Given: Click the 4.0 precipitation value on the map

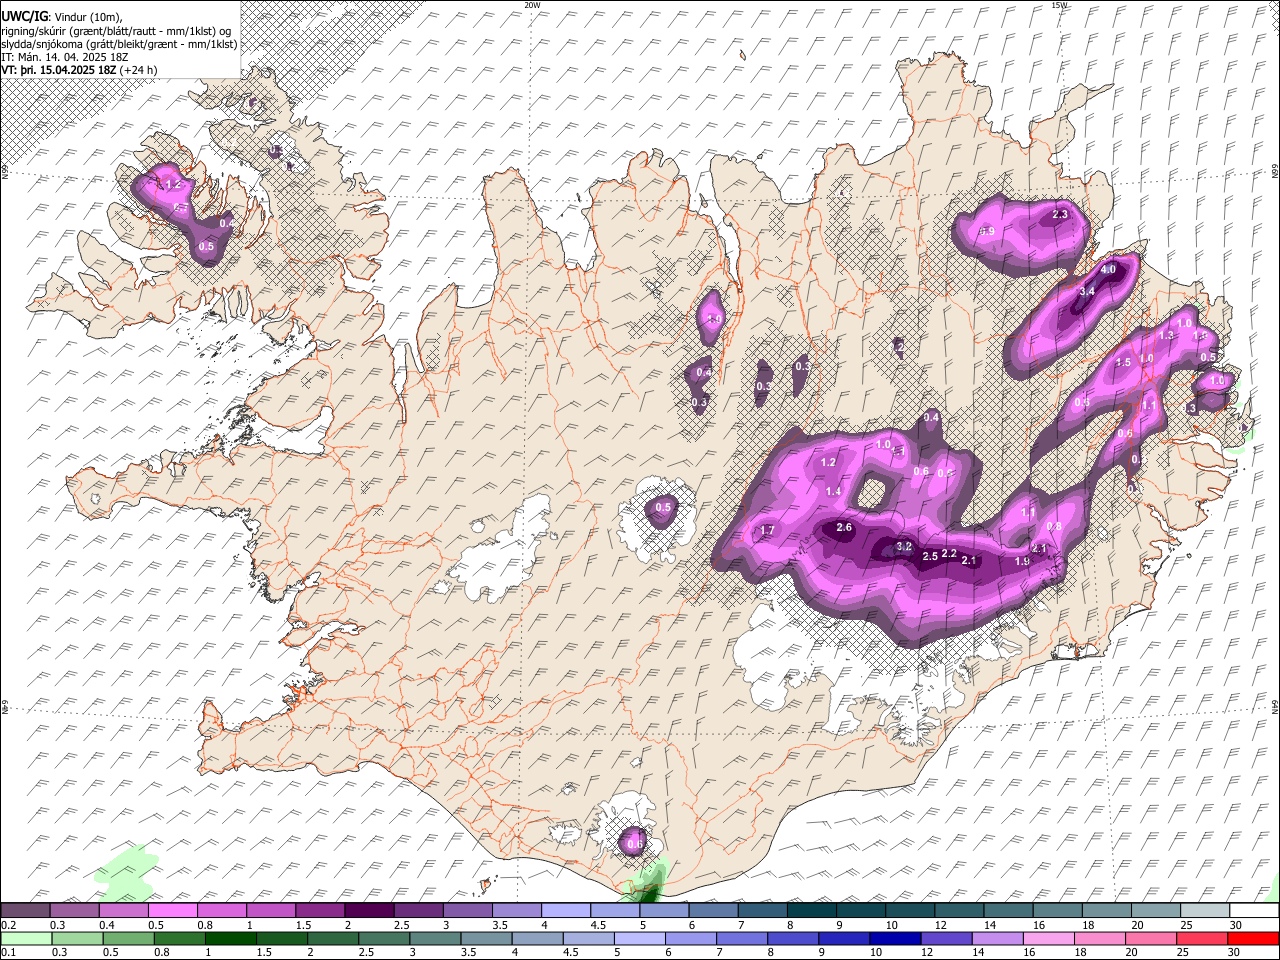Looking at the screenshot, I should tap(1108, 270).
